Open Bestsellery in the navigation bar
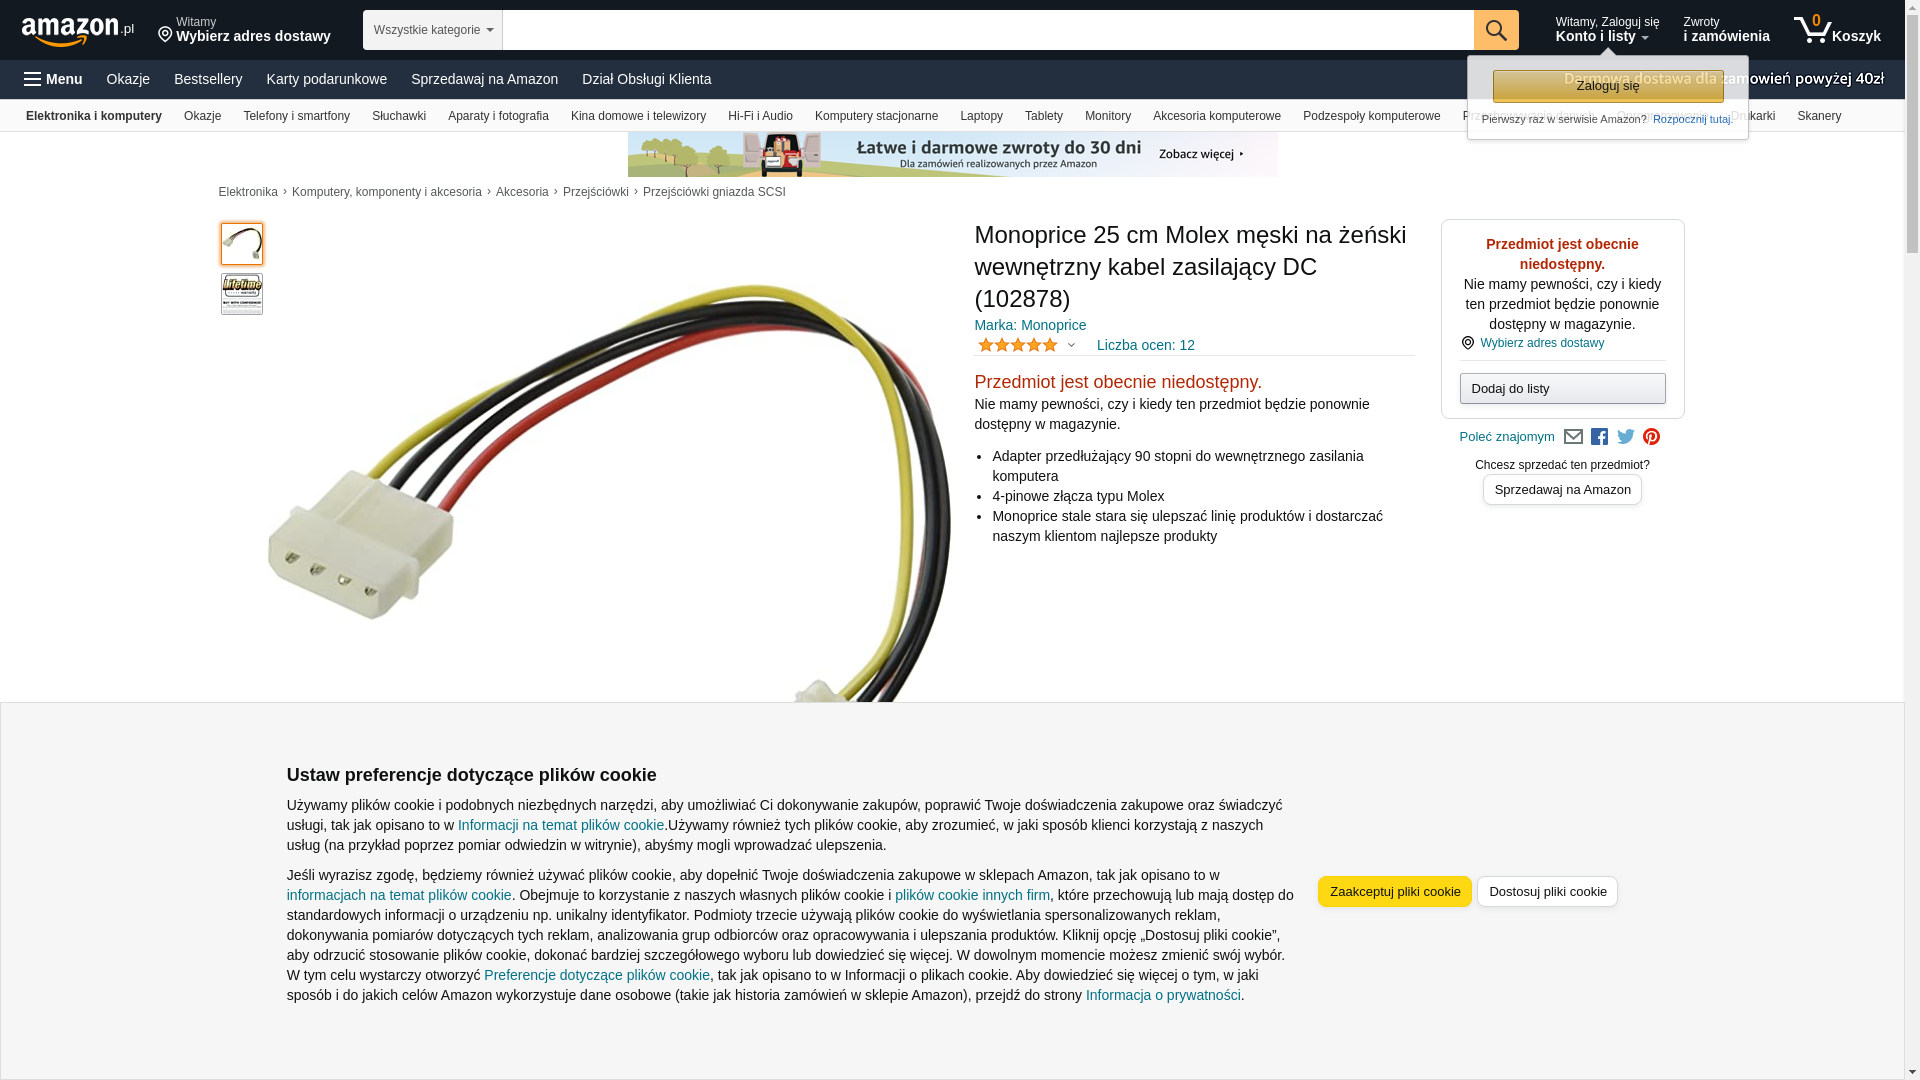Screen dimensions: 1920x1080 (208, 79)
